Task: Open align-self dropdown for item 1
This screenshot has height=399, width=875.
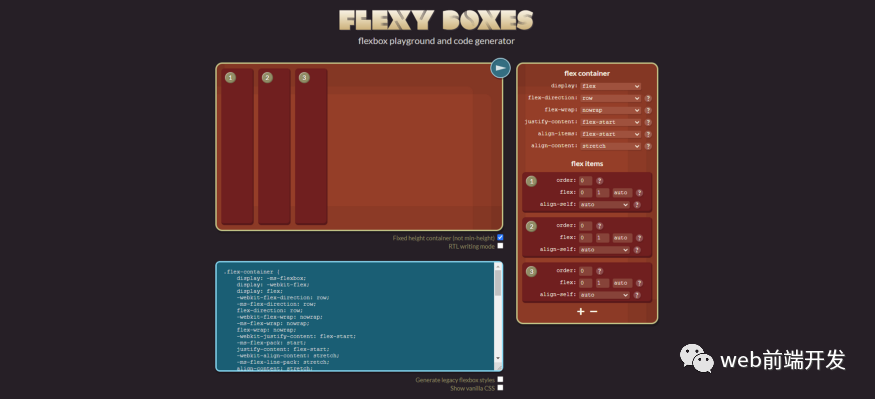Action: point(604,205)
